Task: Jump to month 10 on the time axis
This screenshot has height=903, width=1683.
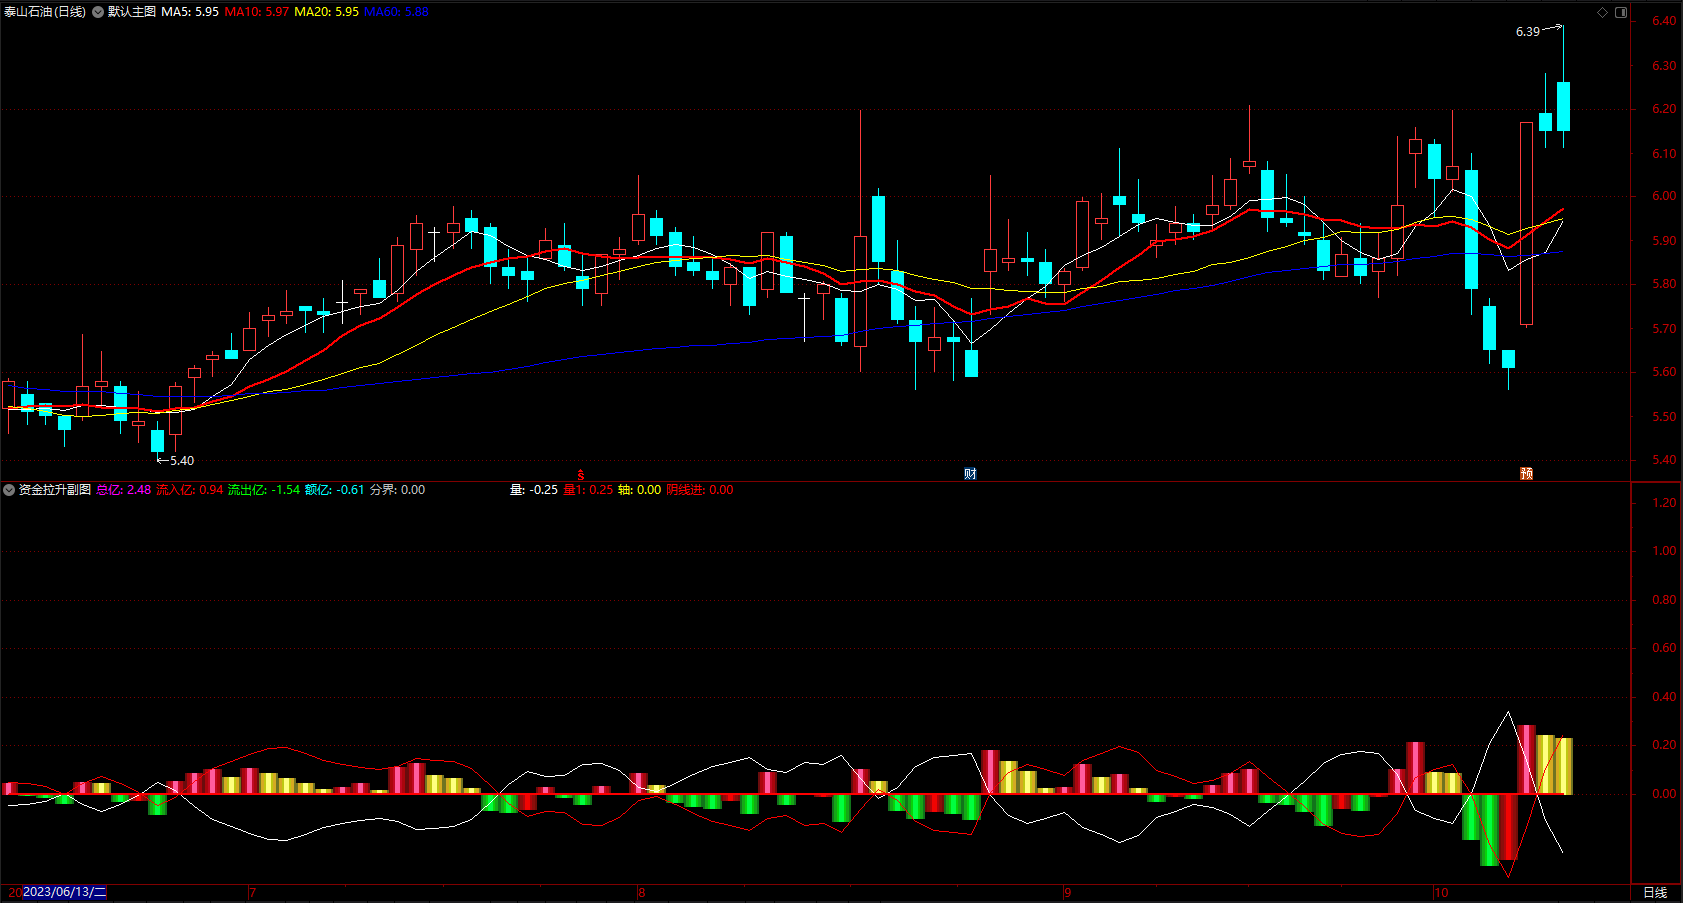Action: (x=1441, y=893)
